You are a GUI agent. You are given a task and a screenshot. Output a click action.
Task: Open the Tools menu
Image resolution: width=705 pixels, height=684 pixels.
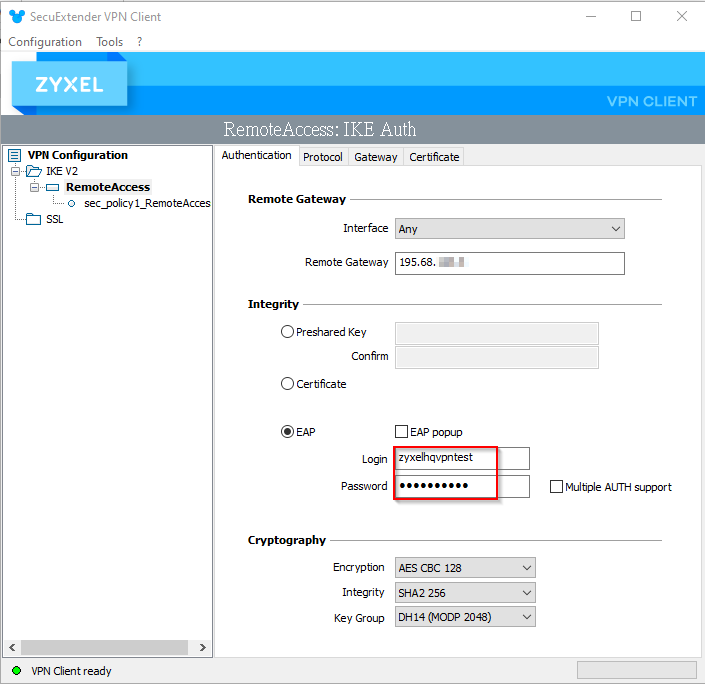tap(109, 42)
